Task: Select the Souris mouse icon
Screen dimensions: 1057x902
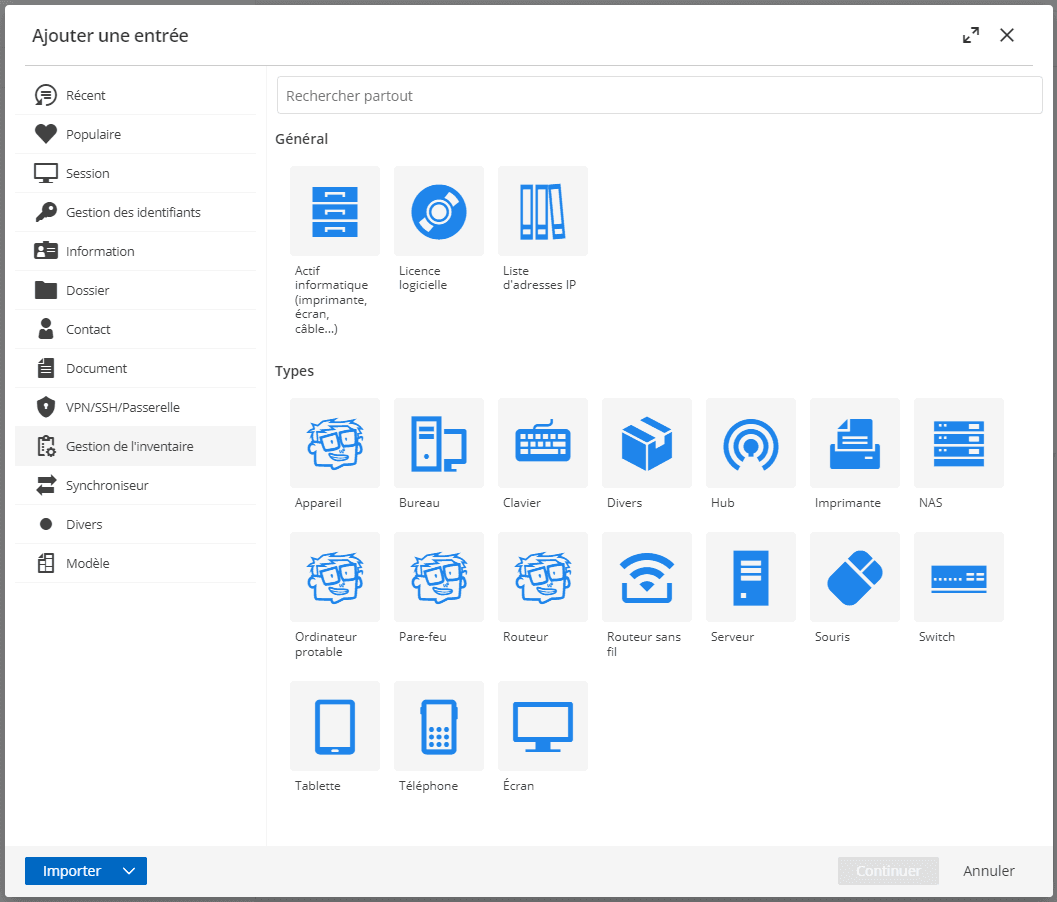Action: click(854, 577)
